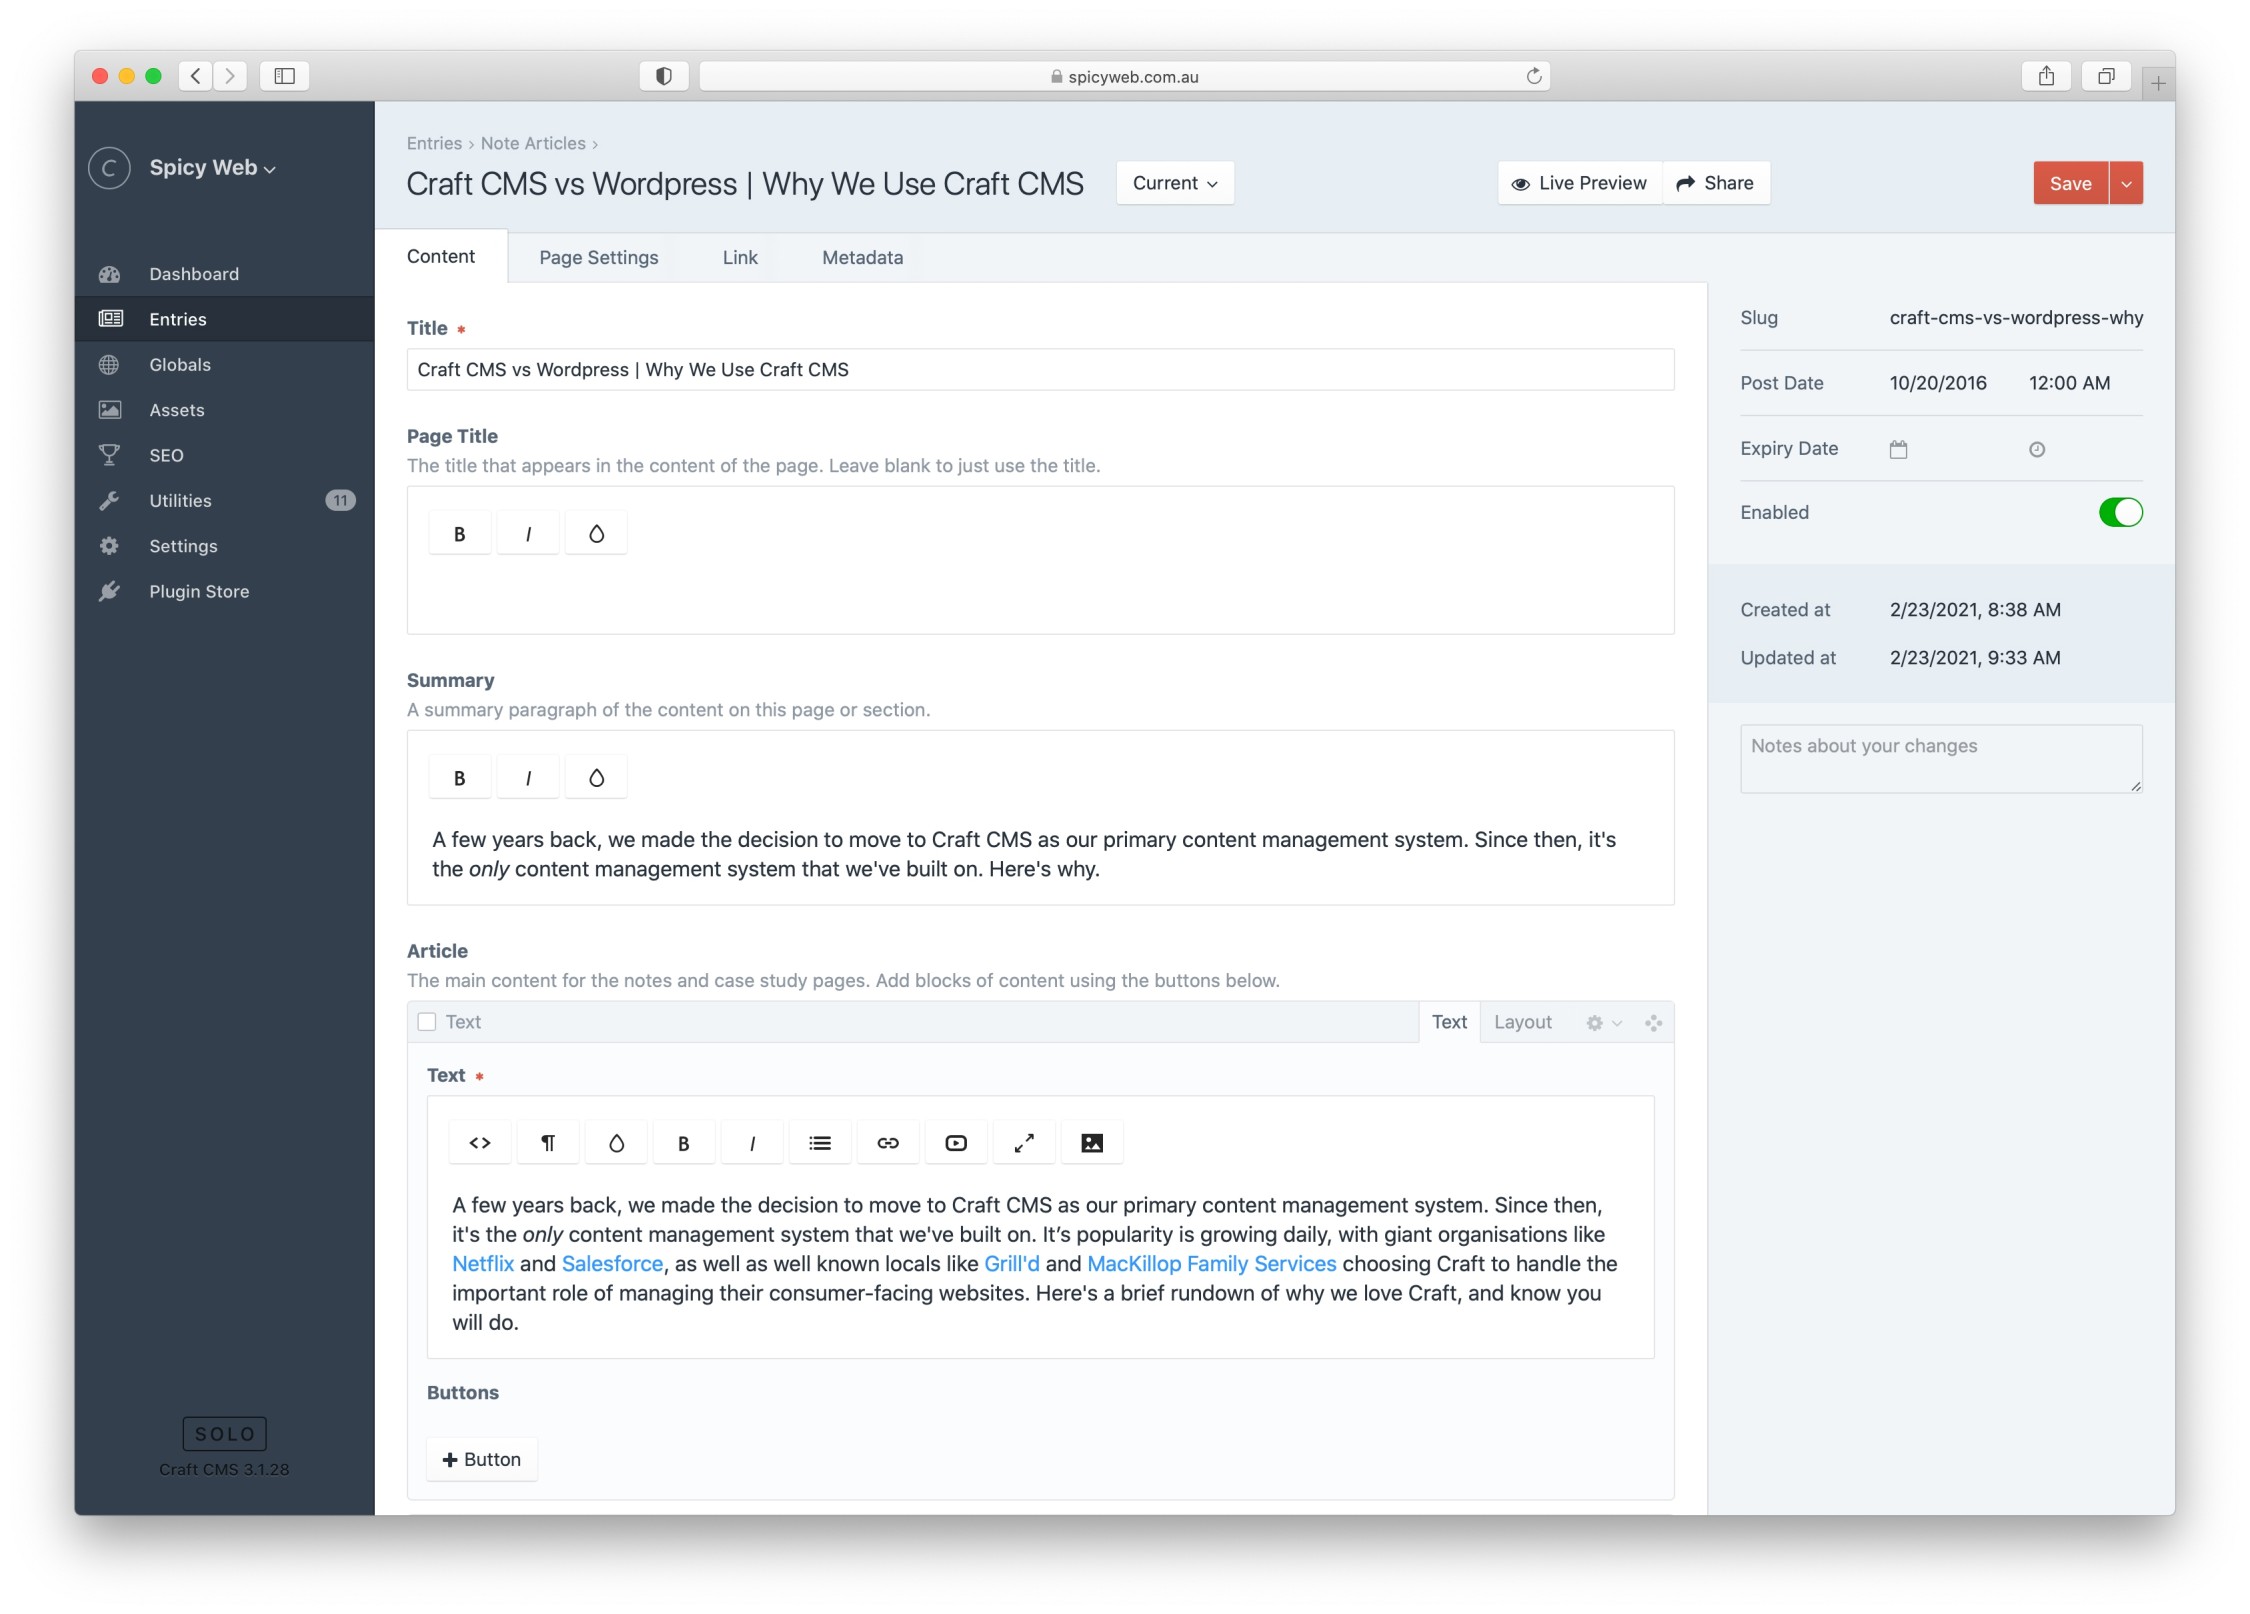Pick Expiry Date calendar icon
Image resolution: width=2250 pixels, height=1614 pixels.
click(1898, 450)
